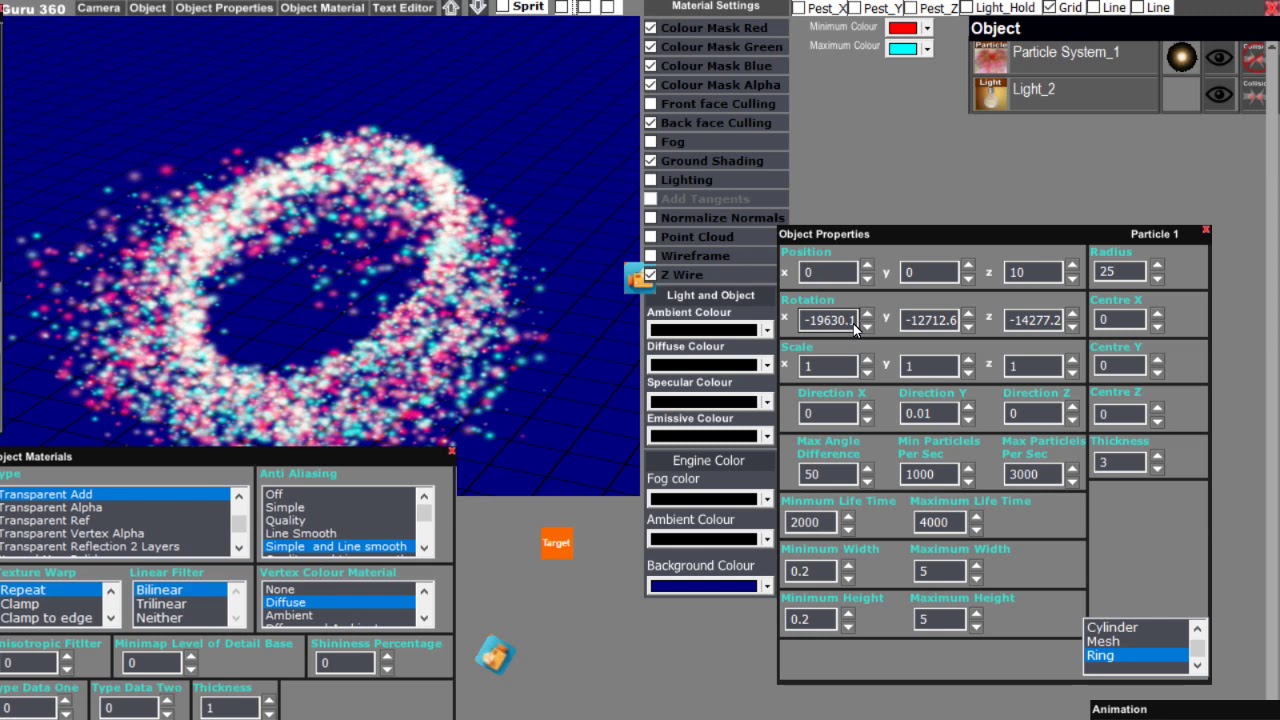Click the Radius input field
This screenshot has height=720, width=1280.
click(x=1119, y=271)
